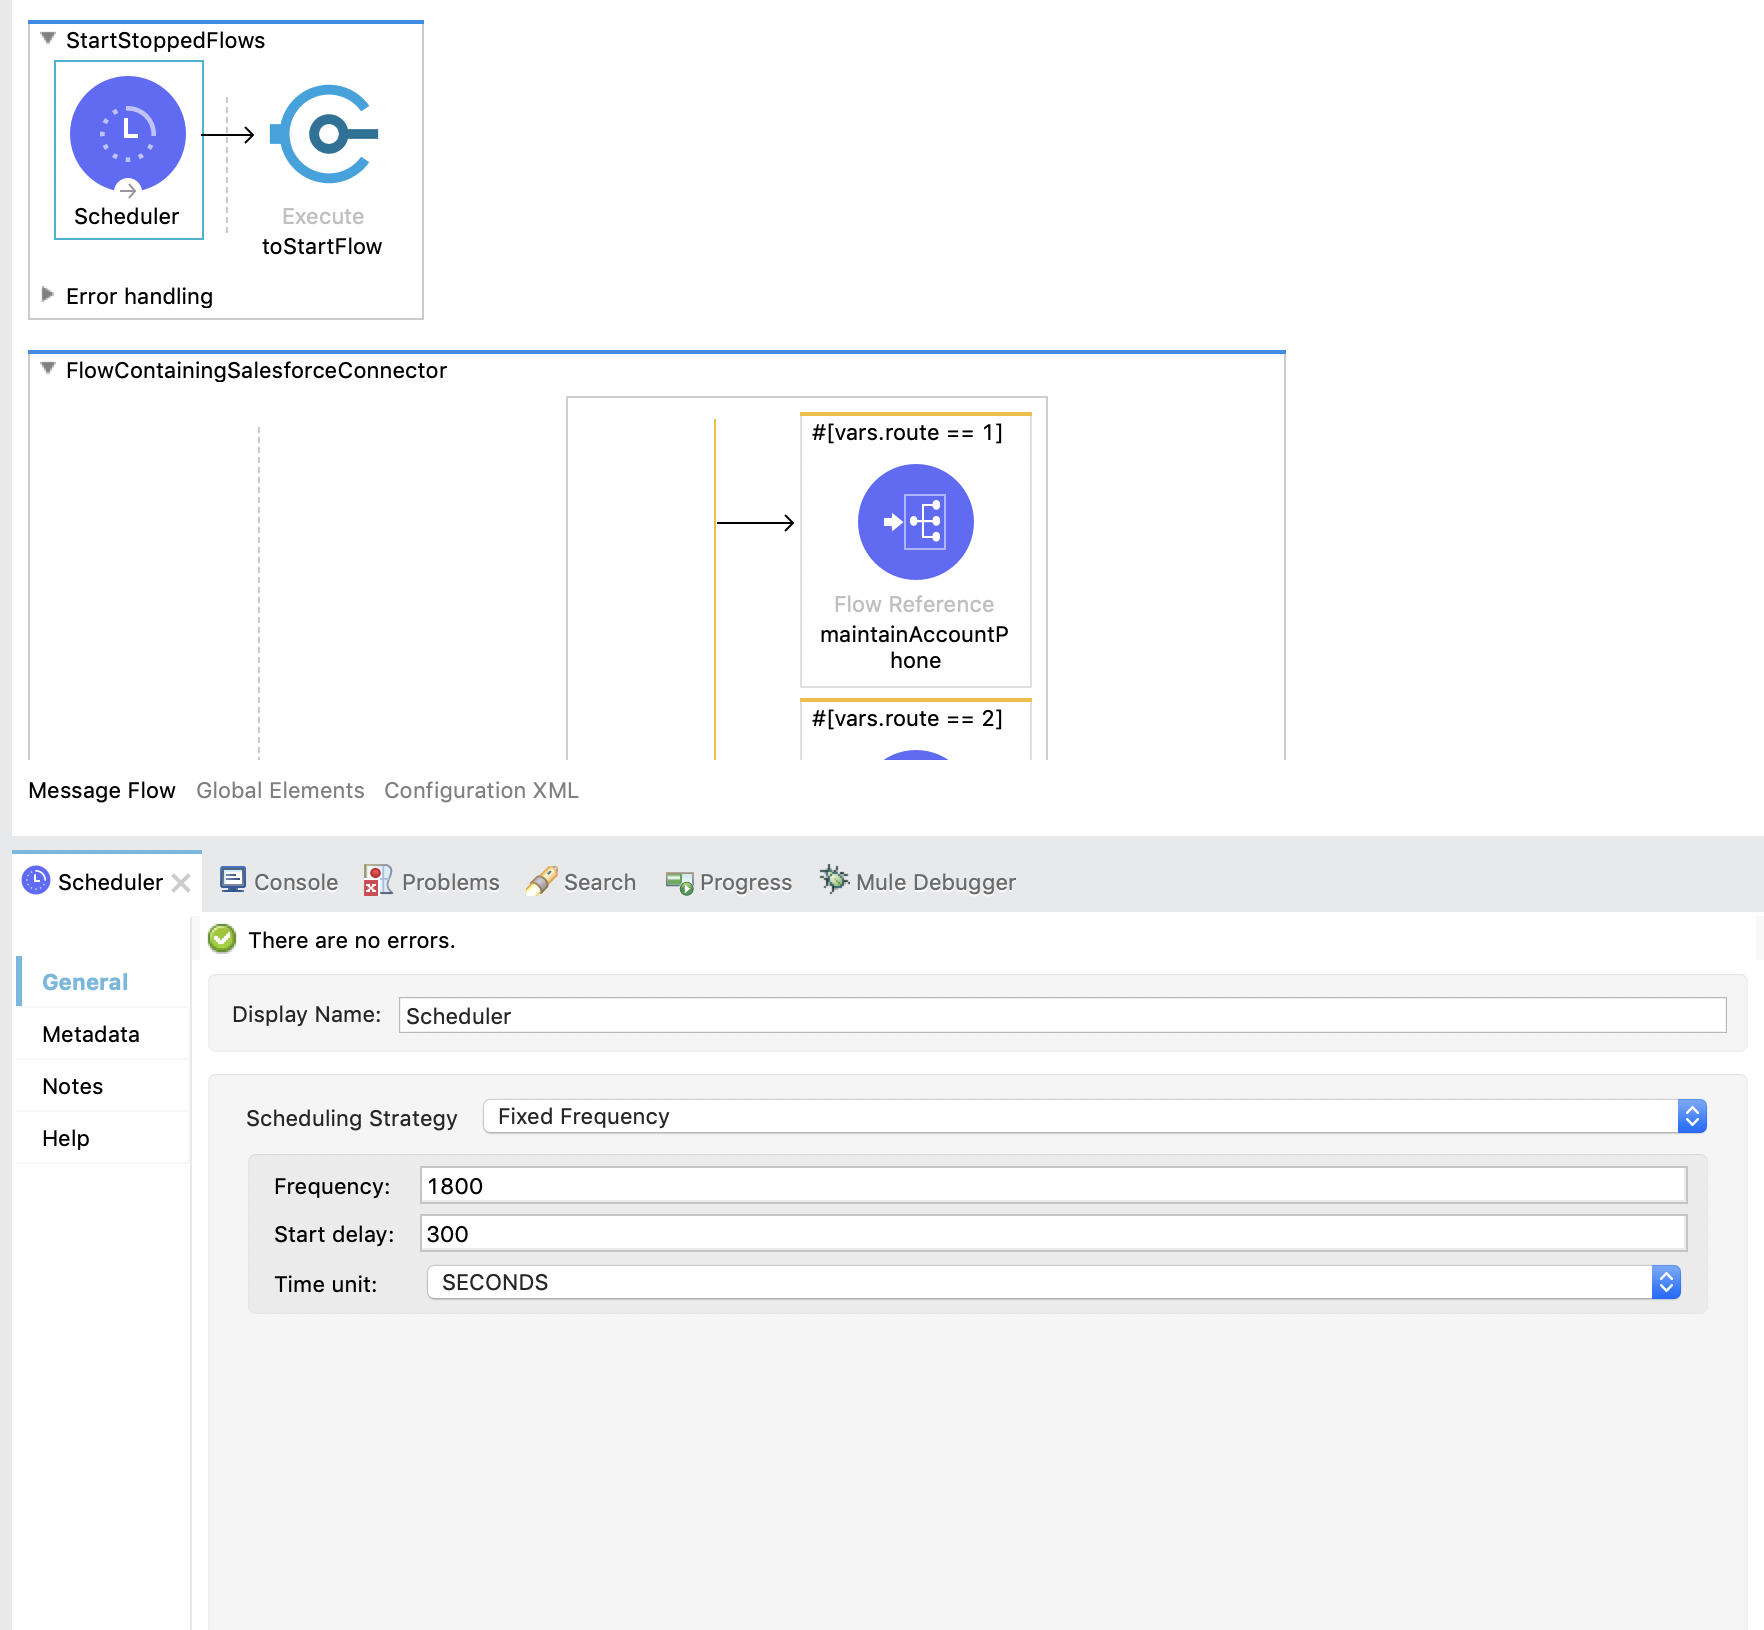Select the maintainAccountPhone Flow Reference icon
1764x1630 pixels.
coord(915,522)
